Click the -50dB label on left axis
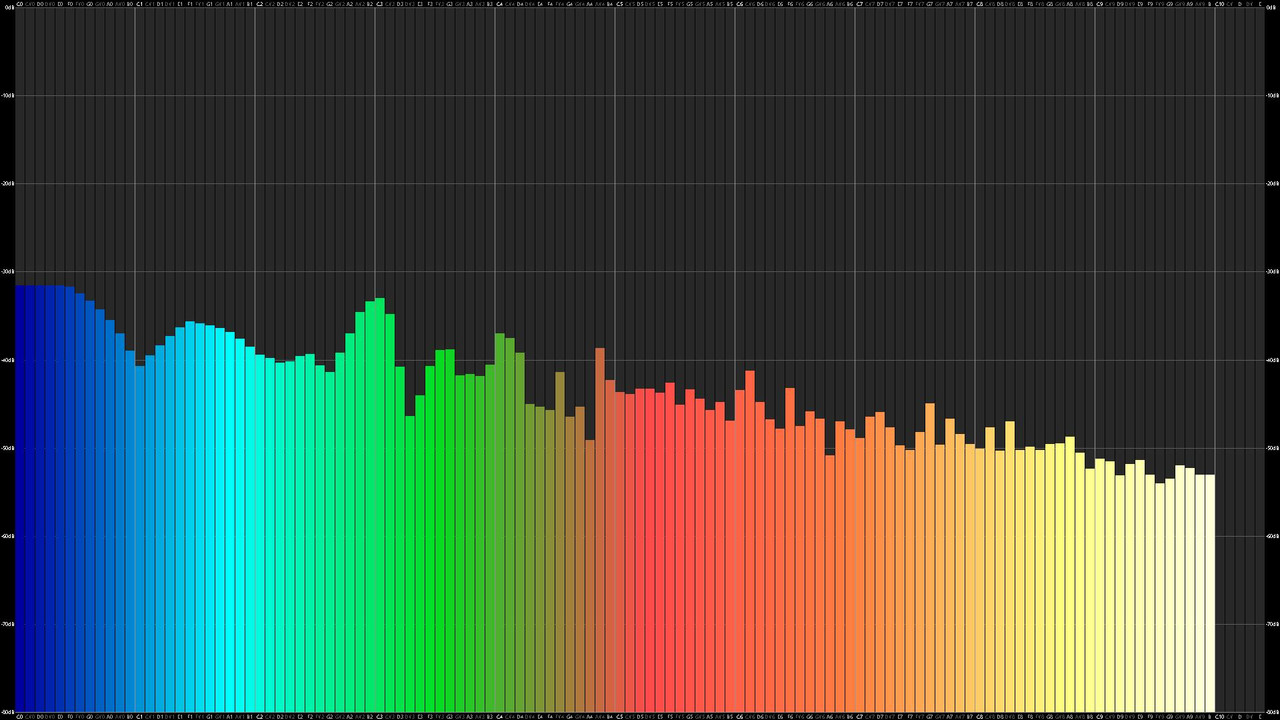Screen dimensions: 1280x720 coord(8,448)
